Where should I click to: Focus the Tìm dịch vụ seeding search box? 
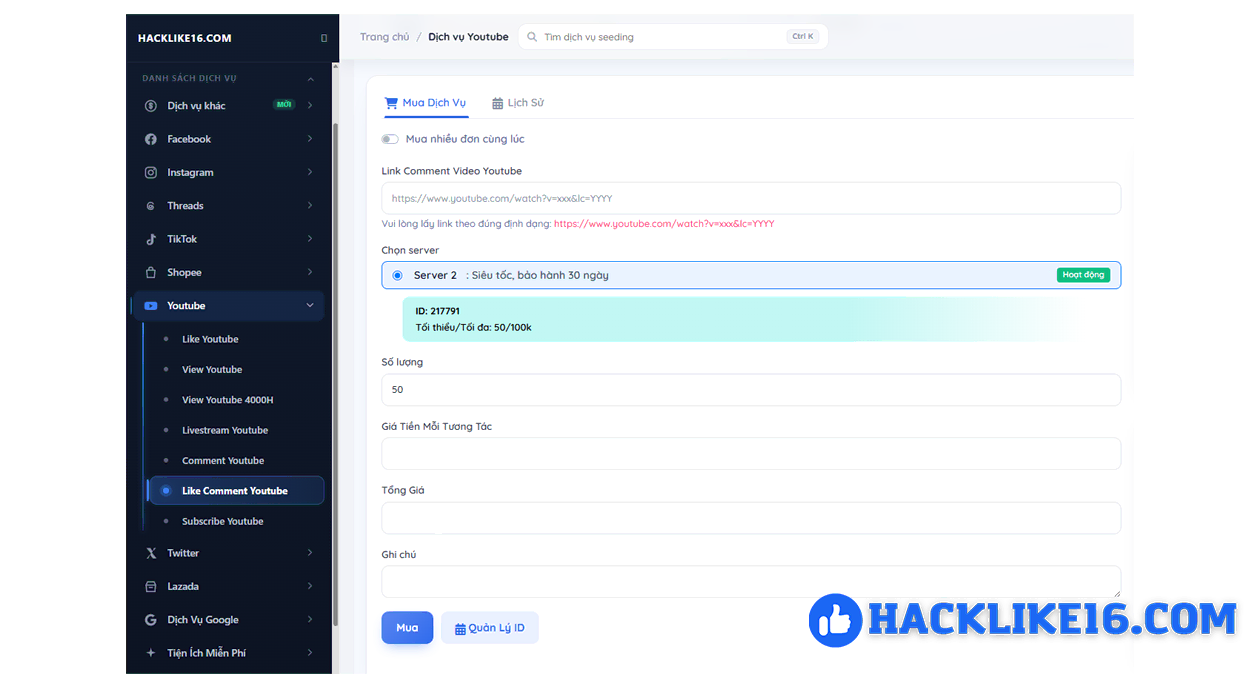673,37
